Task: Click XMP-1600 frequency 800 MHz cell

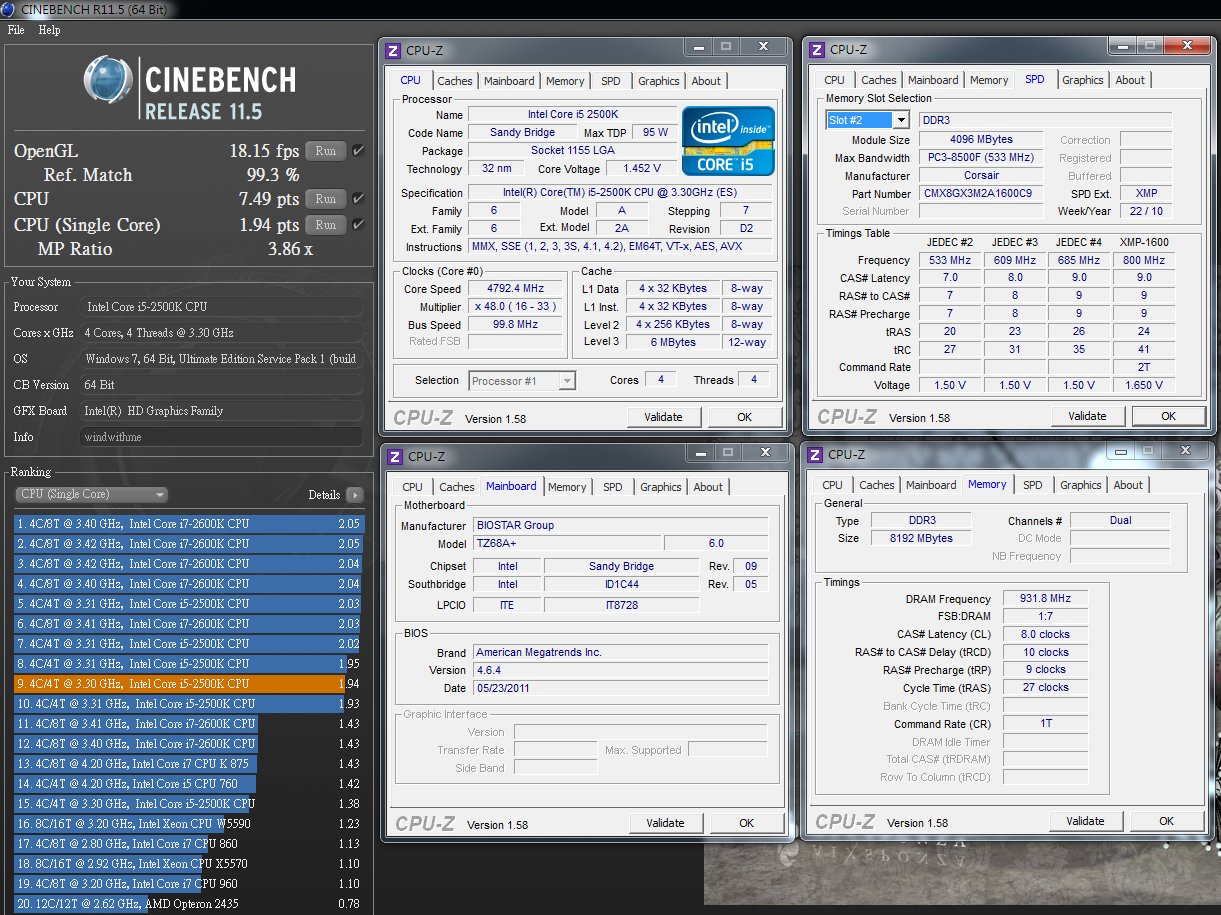Action: point(1144,260)
